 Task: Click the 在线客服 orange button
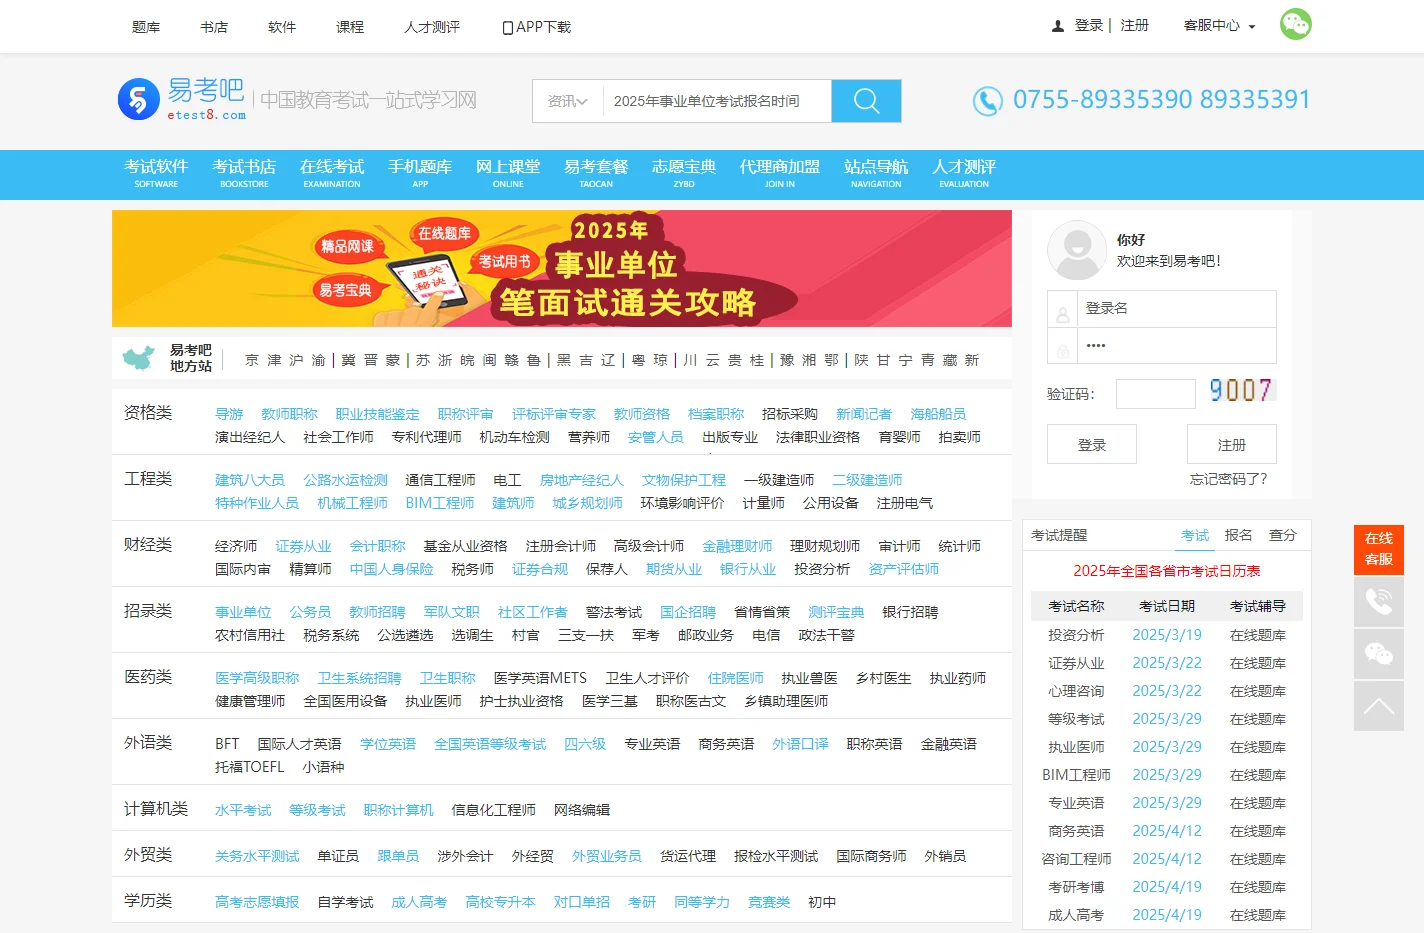point(1379,549)
